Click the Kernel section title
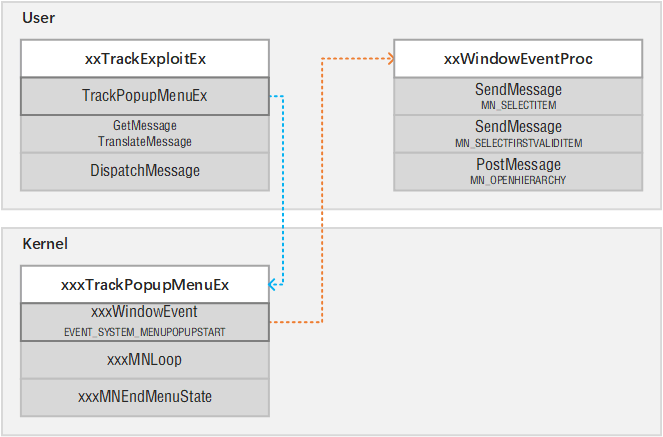The image size is (663, 437). (44, 244)
